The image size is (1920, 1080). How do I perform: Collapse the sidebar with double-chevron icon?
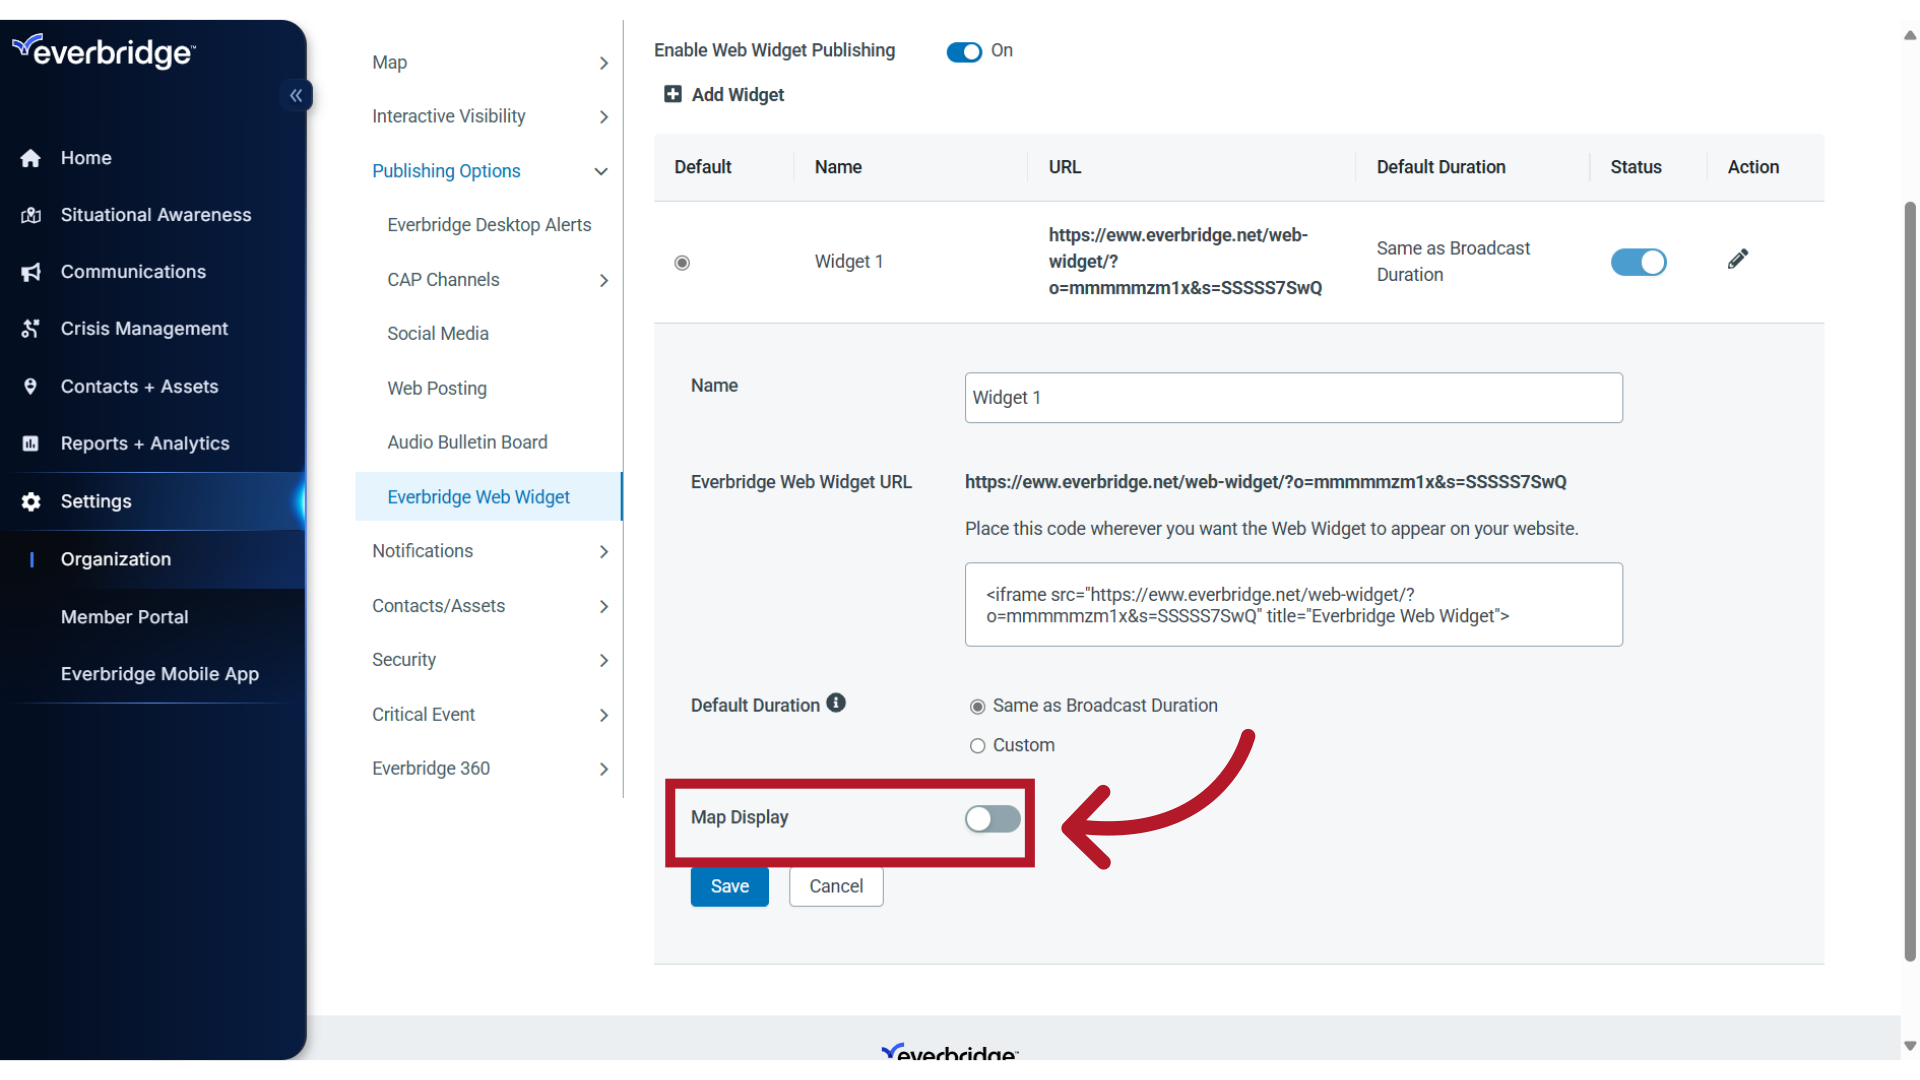pos(296,95)
